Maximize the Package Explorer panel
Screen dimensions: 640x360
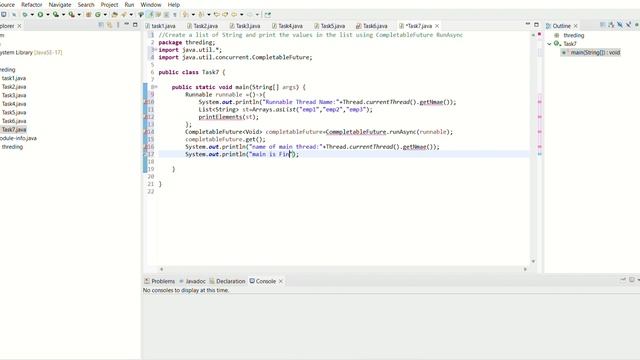point(135,24)
